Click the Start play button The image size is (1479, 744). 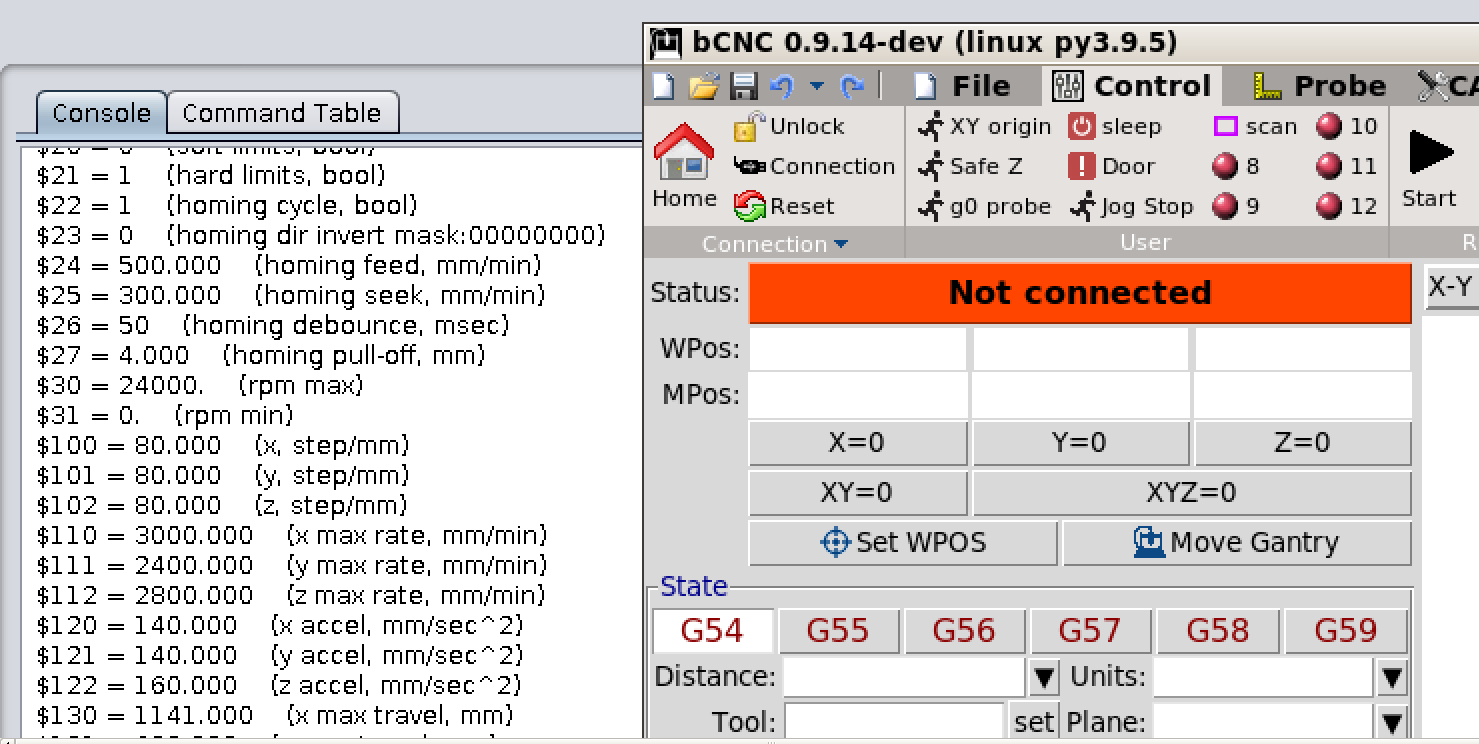point(1429,166)
